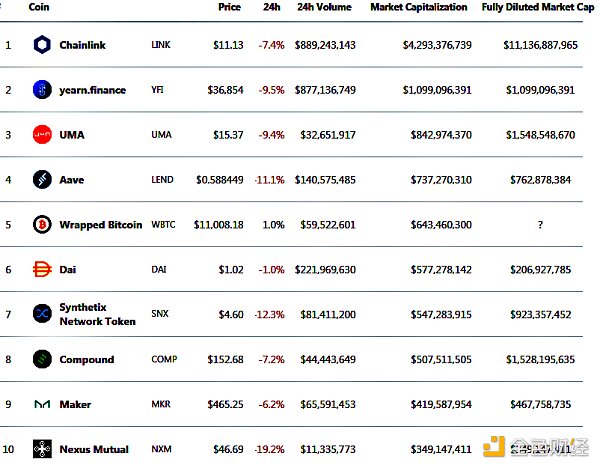Sort by Fully Diluted Market Cap header
The height and width of the screenshot is (468, 600).
tap(537, 7)
